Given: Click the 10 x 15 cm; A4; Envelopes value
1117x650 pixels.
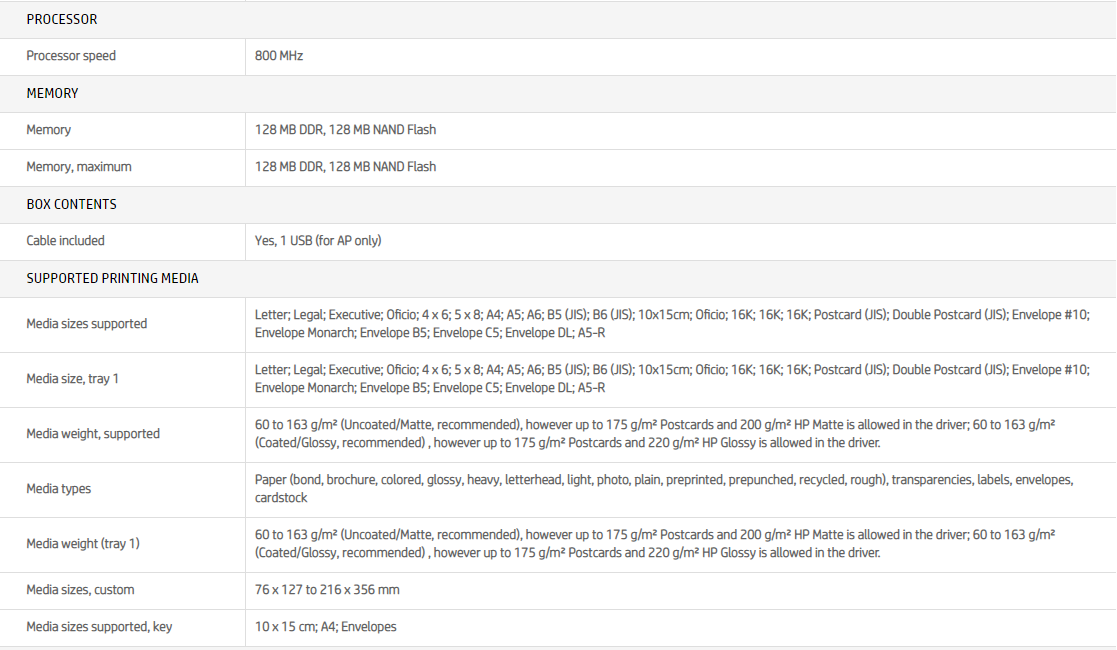Looking at the screenshot, I should click(x=325, y=627).
